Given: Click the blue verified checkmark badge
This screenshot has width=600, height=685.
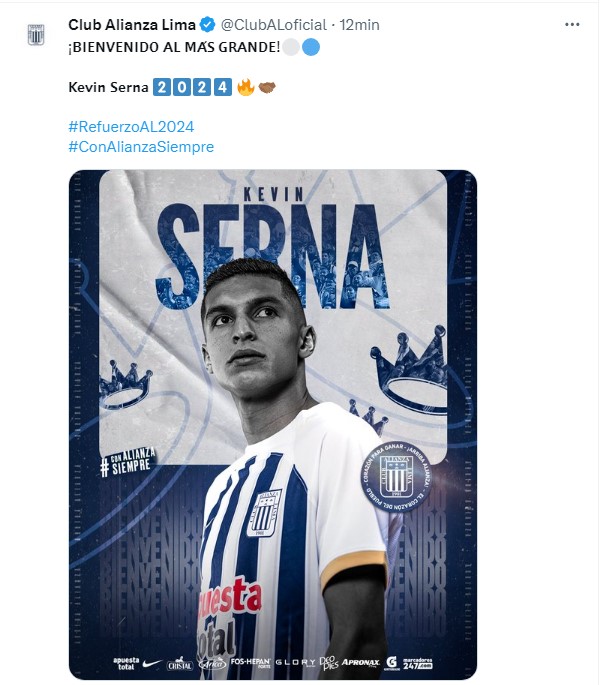Looking at the screenshot, I should [208, 25].
